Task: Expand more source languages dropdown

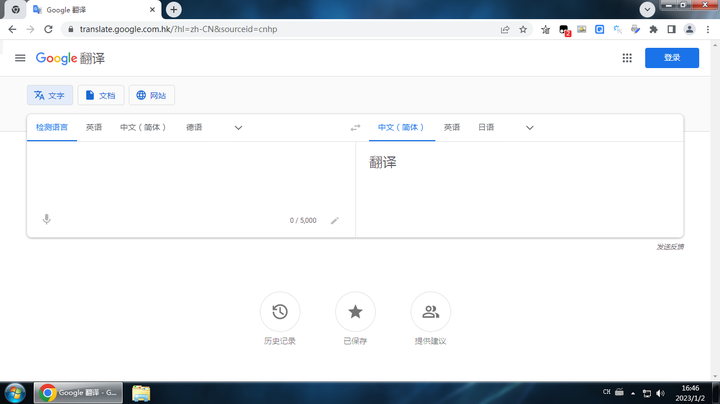Action: [238, 128]
